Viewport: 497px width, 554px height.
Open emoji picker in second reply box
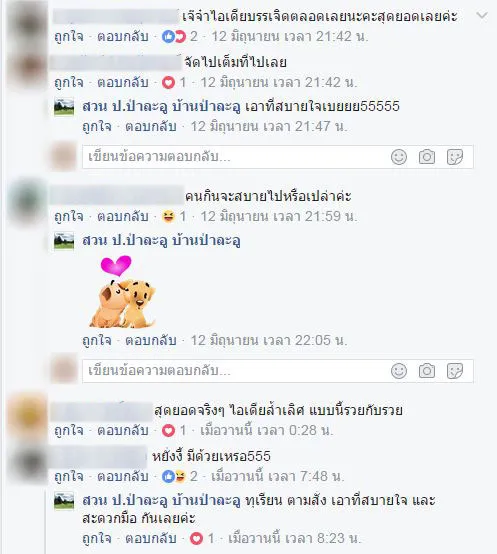click(399, 371)
